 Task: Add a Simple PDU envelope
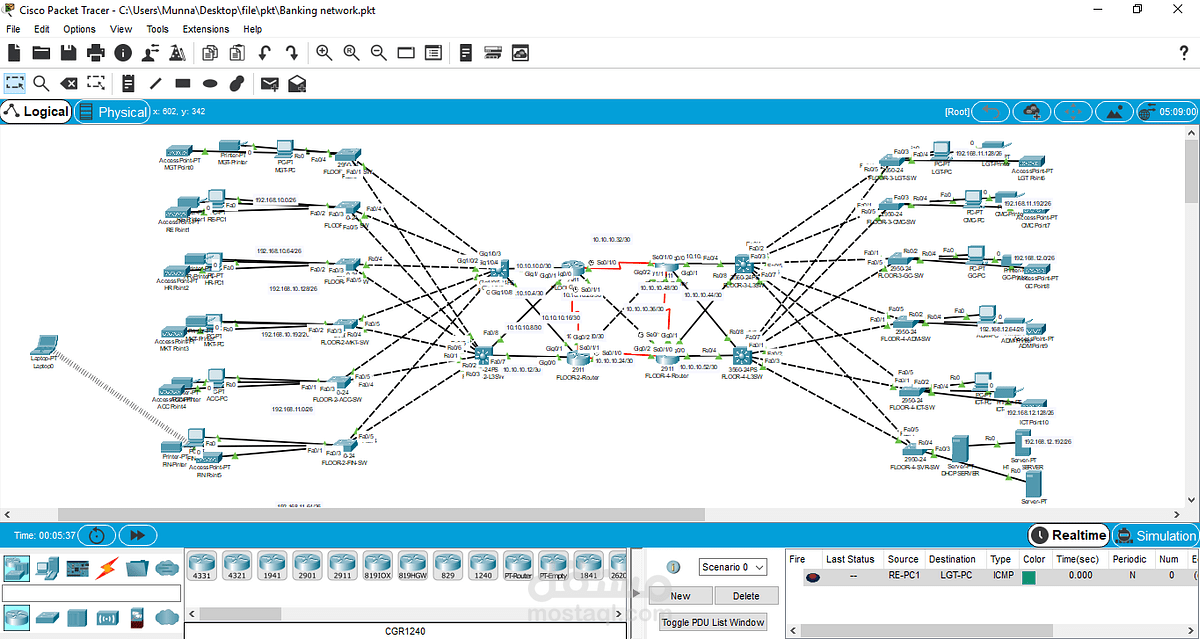(270, 83)
